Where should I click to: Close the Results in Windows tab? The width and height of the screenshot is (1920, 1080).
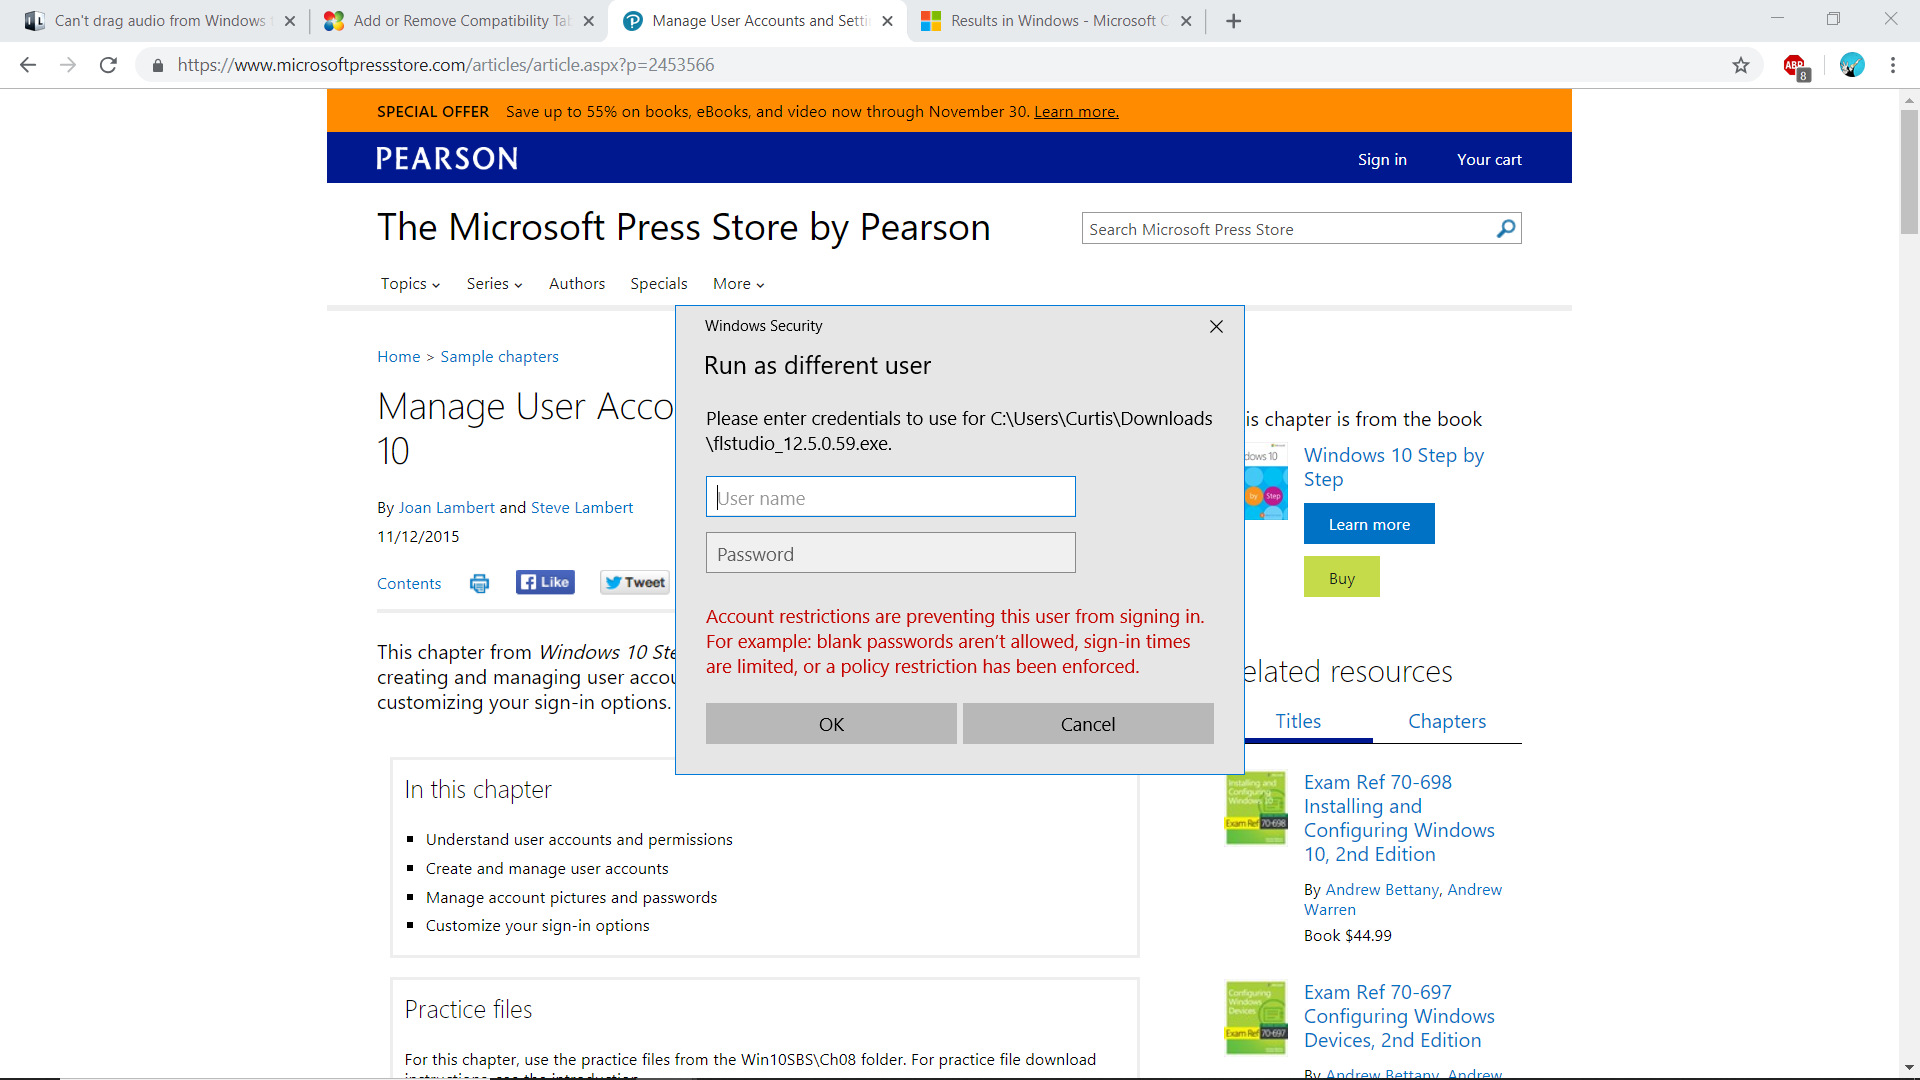pyautogui.click(x=1186, y=21)
